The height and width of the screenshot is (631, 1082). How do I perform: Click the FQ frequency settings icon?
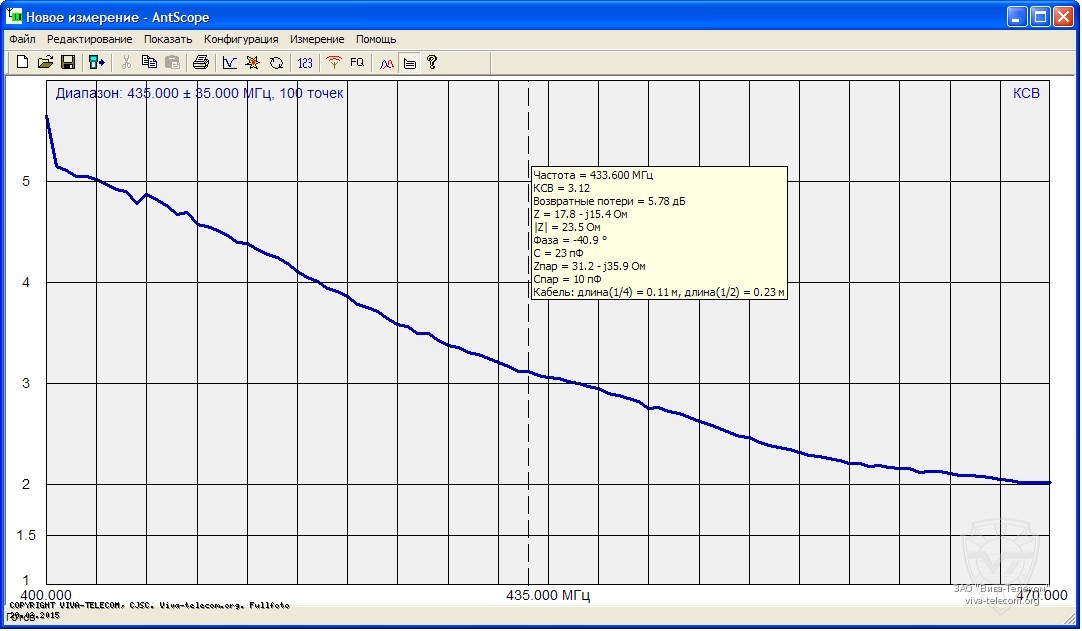357,63
